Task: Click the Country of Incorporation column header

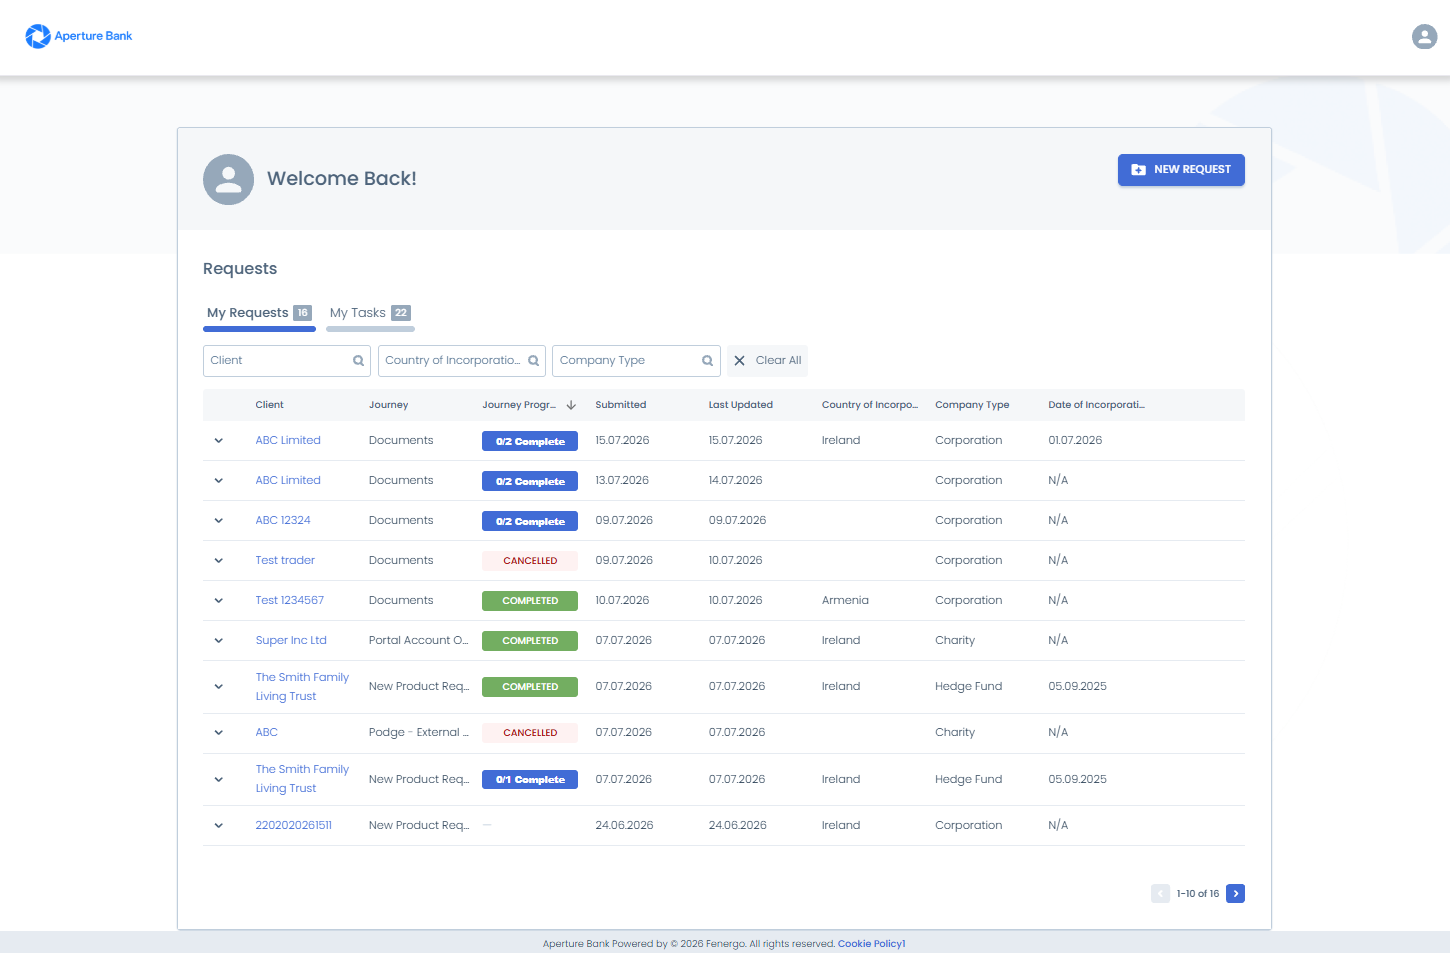Action: click(870, 405)
